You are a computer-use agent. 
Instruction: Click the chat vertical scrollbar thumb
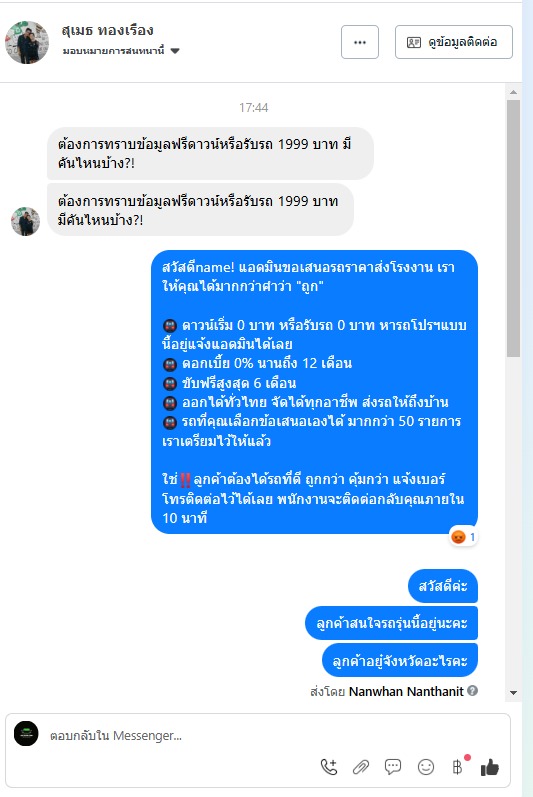point(513,228)
